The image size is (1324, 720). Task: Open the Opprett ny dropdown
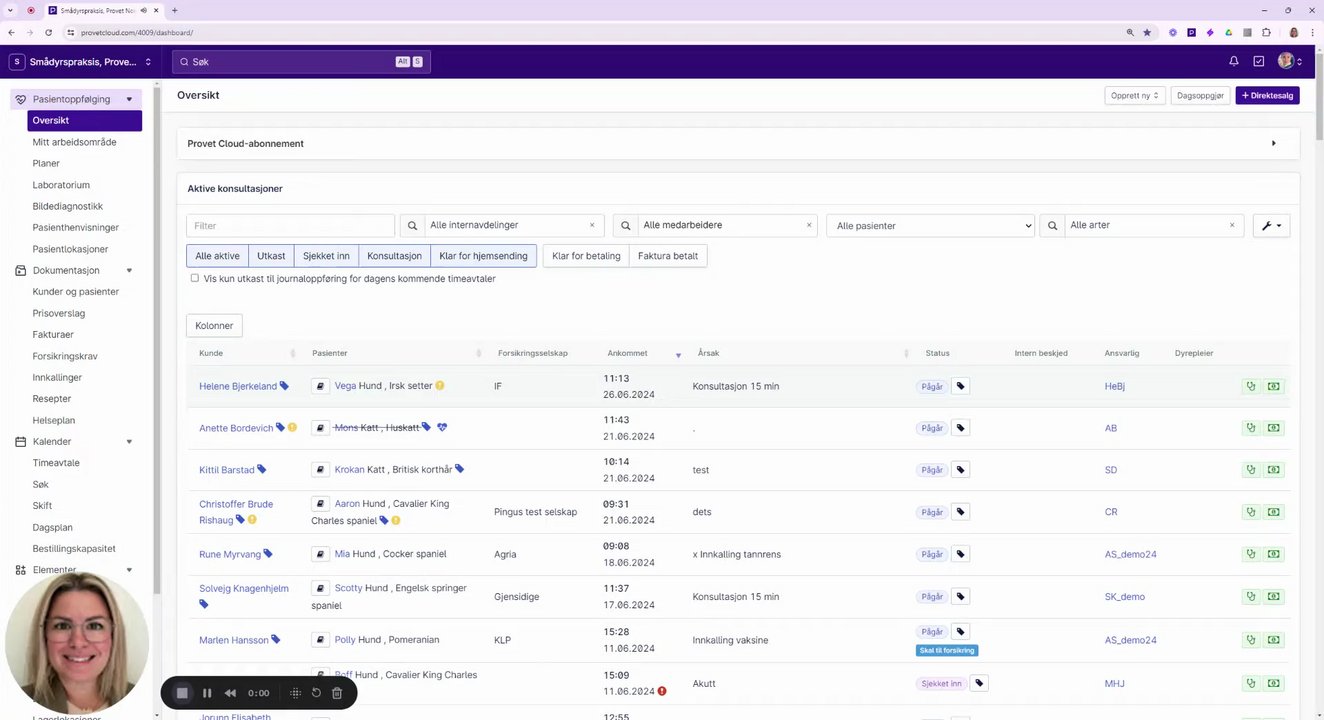tap(1135, 96)
